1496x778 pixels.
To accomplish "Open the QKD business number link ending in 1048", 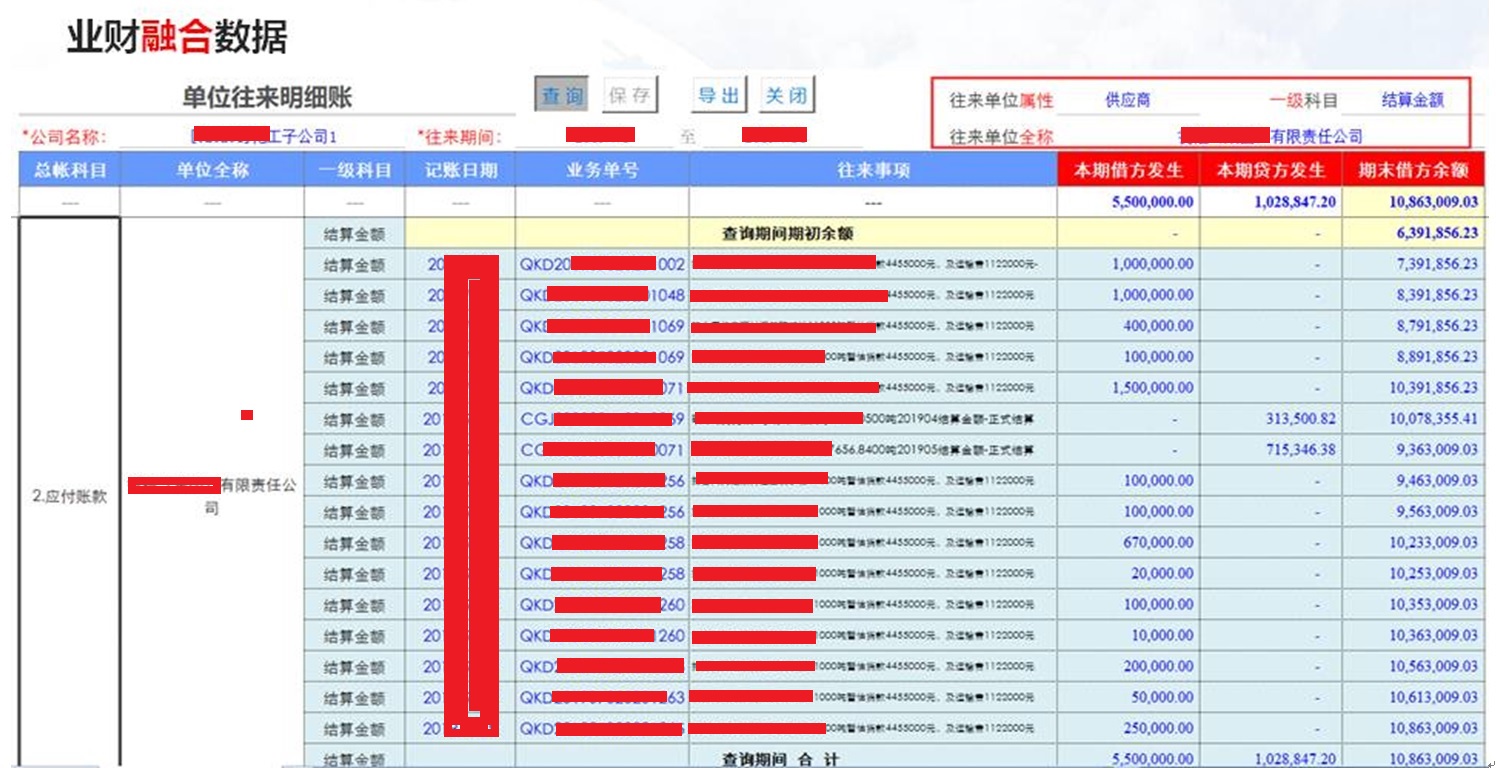I will [602, 295].
